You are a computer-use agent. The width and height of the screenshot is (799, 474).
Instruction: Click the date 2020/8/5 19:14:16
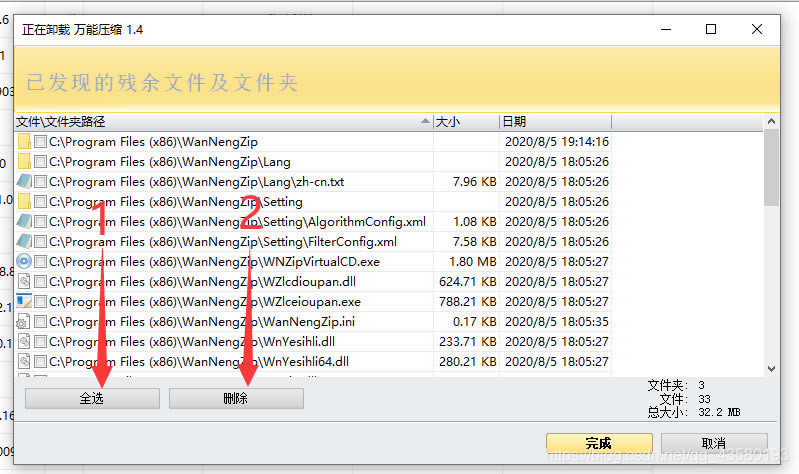(x=557, y=142)
